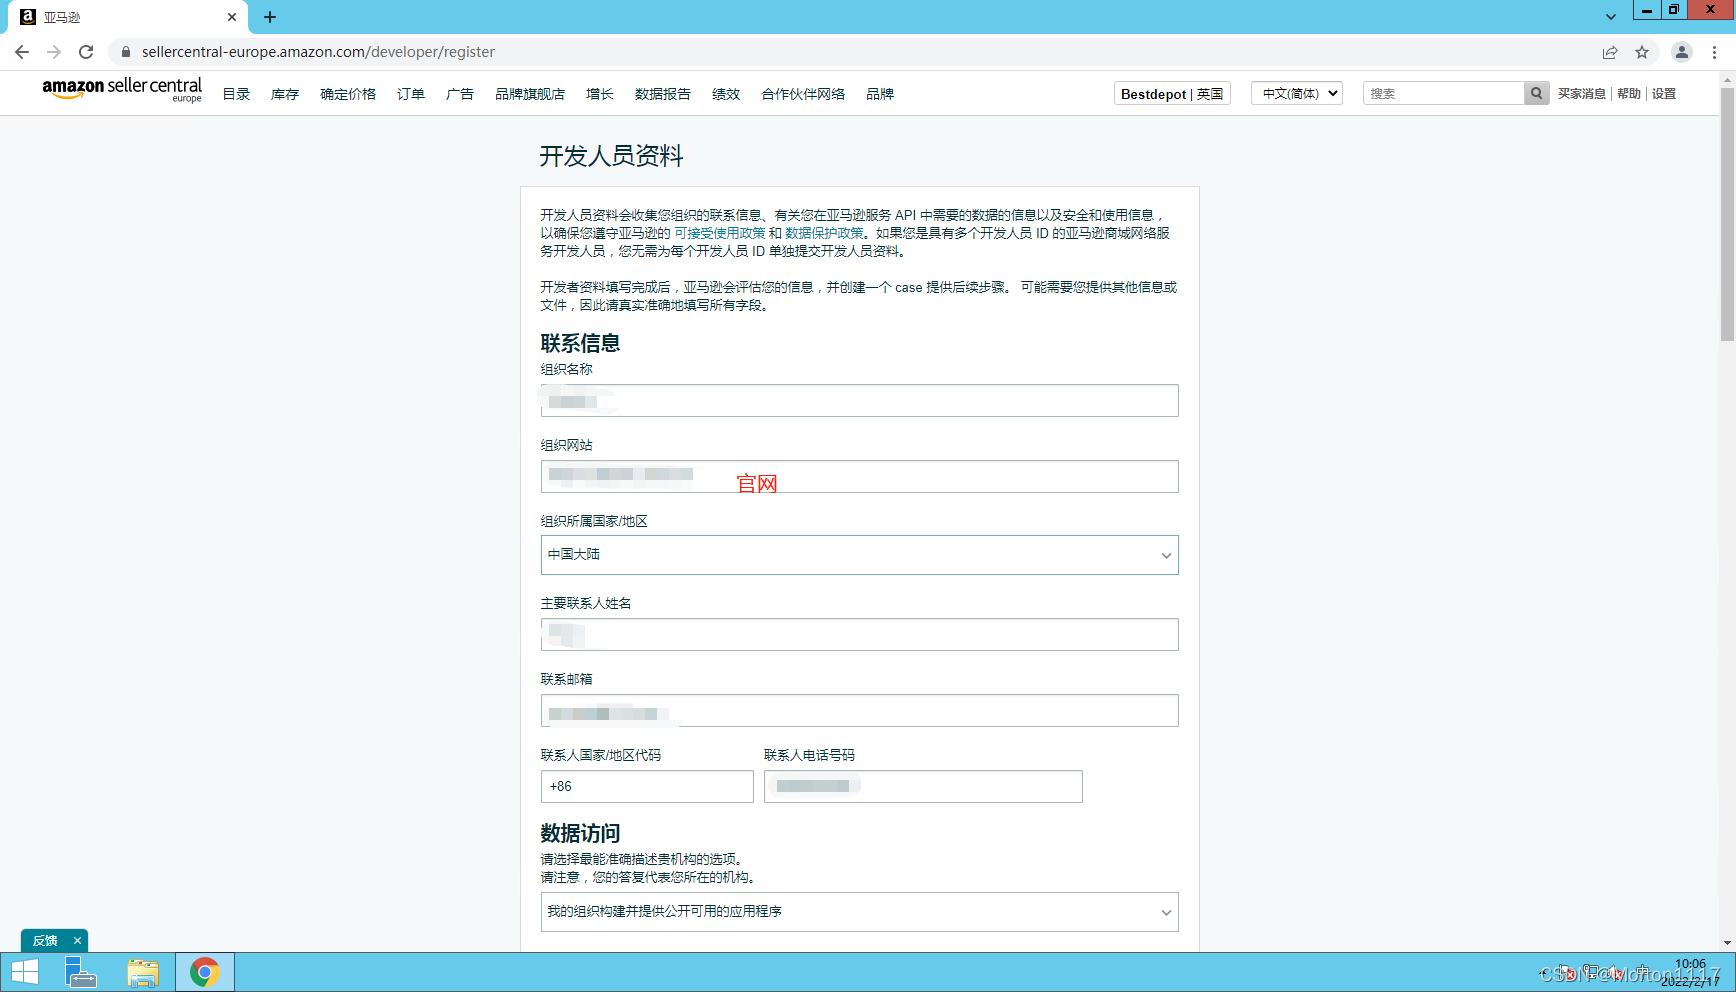Viewport: 1736px width, 992px height.
Task: Close the 亚马逊 browser tab
Action: pos(232,17)
